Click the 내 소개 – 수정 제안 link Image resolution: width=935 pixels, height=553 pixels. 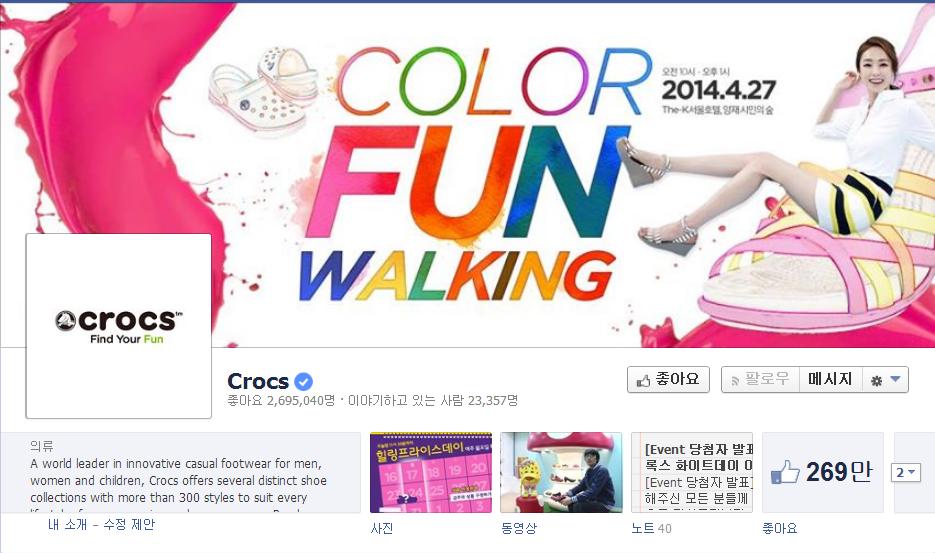(101, 525)
